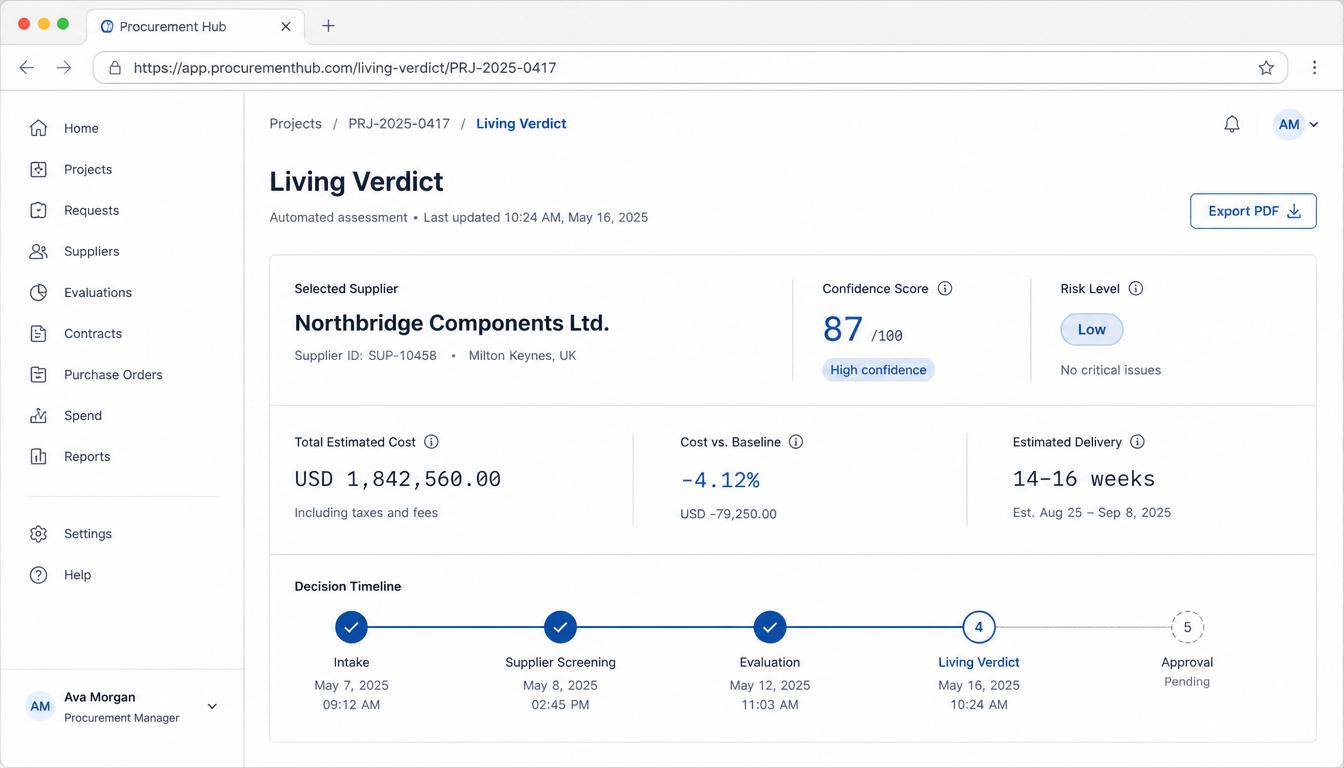Go back with browser back arrow
This screenshot has width=1344, height=768.
click(27, 68)
